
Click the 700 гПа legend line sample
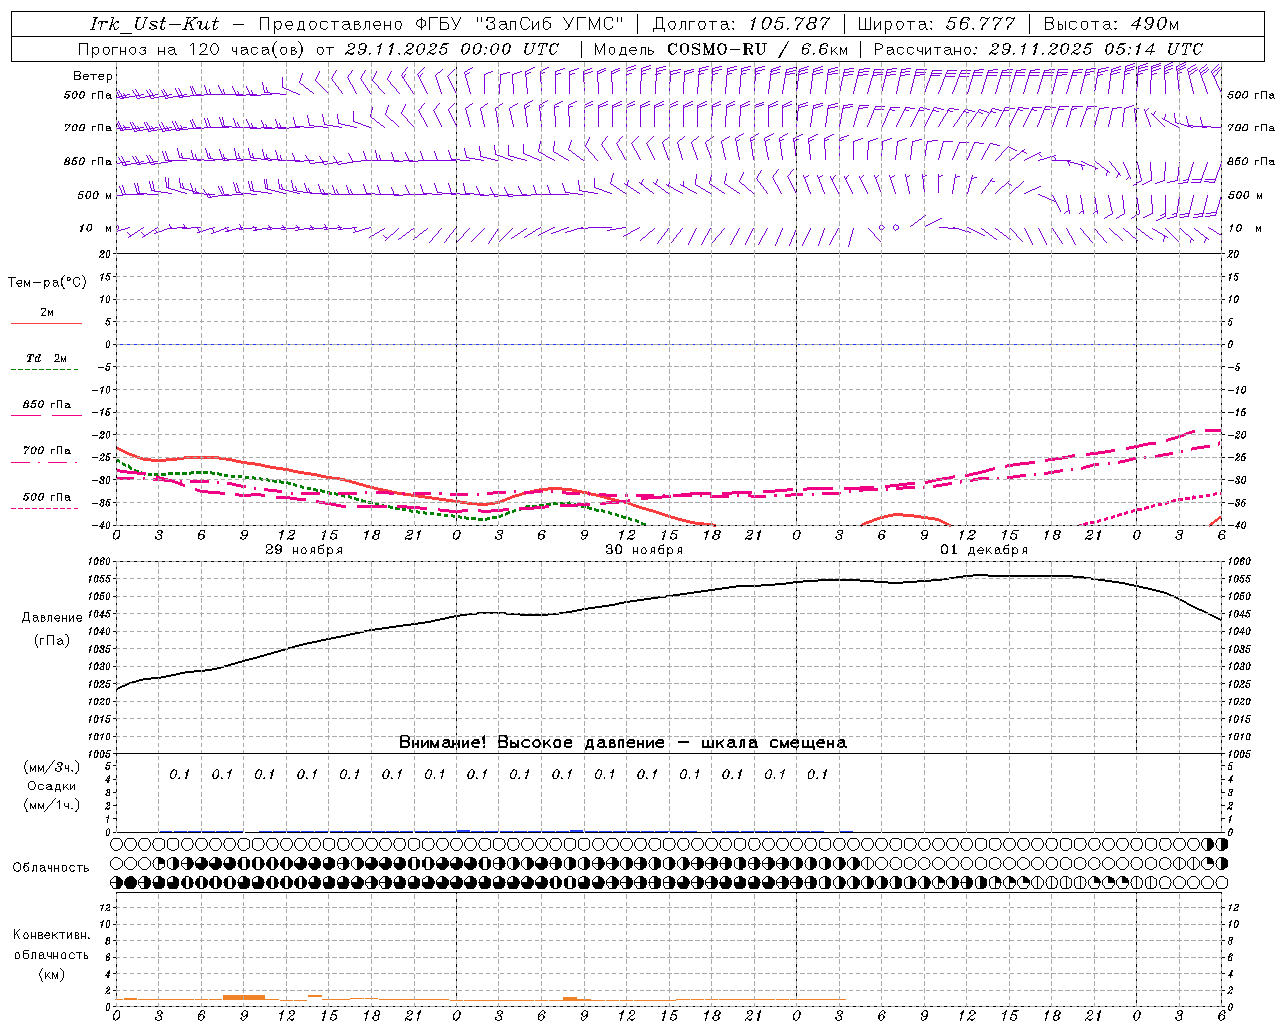tap(46, 462)
